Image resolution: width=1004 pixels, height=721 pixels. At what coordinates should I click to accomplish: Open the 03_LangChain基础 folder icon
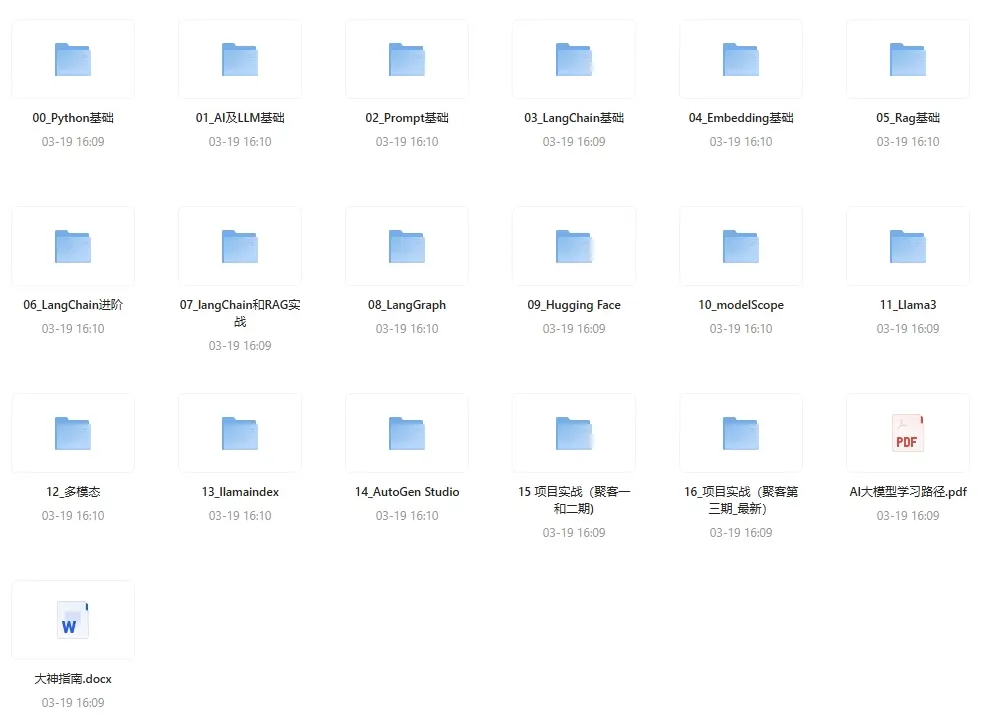(574, 60)
